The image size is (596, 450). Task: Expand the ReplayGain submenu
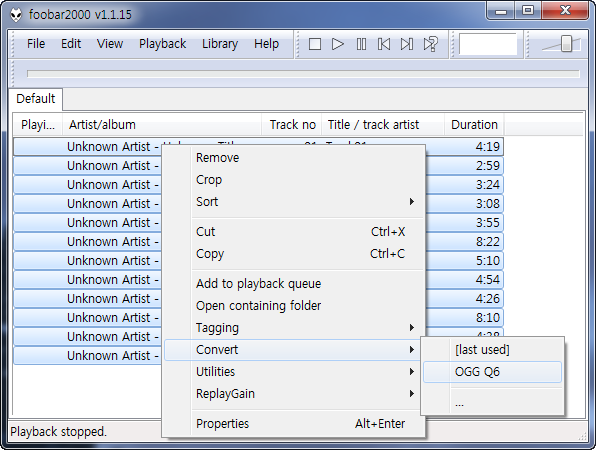point(293,394)
